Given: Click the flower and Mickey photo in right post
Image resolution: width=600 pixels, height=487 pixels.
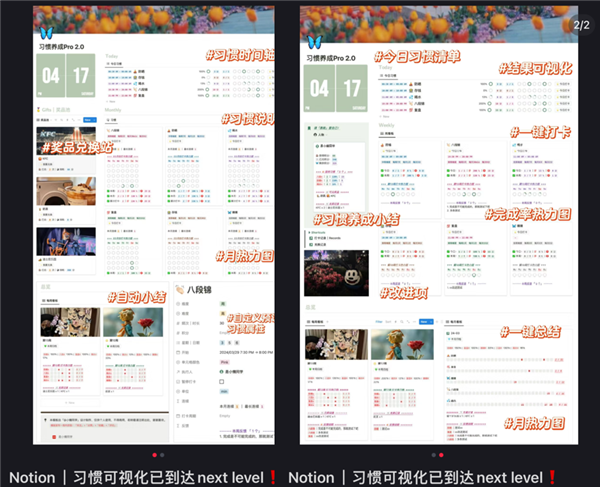Looking at the screenshot, I should (x=338, y=273).
